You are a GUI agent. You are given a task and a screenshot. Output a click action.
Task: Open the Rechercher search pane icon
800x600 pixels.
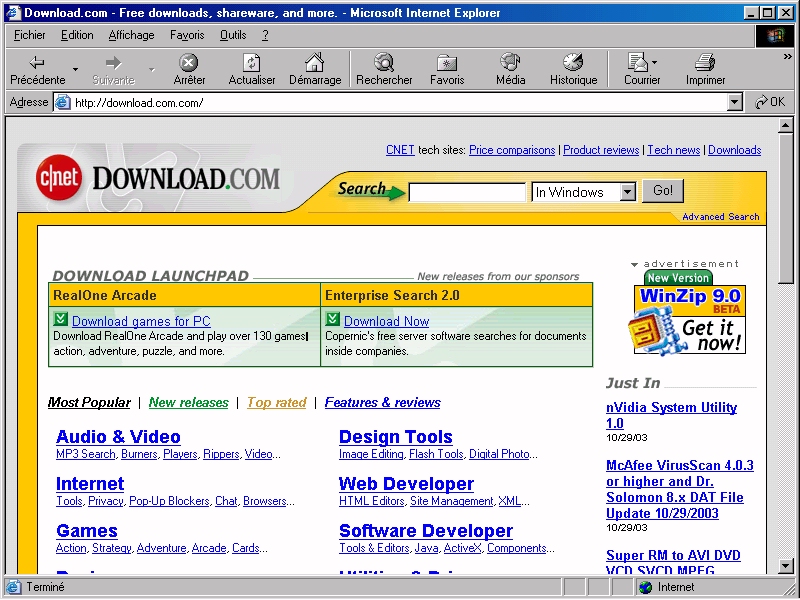[x=384, y=62]
